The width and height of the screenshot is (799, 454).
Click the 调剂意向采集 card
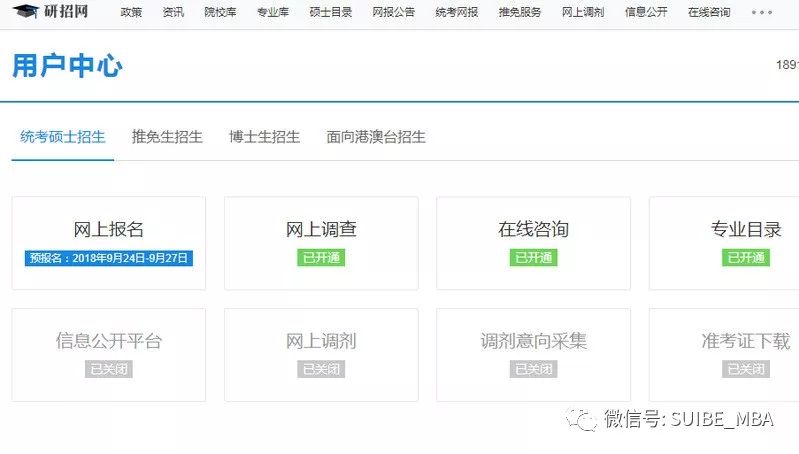point(533,354)
